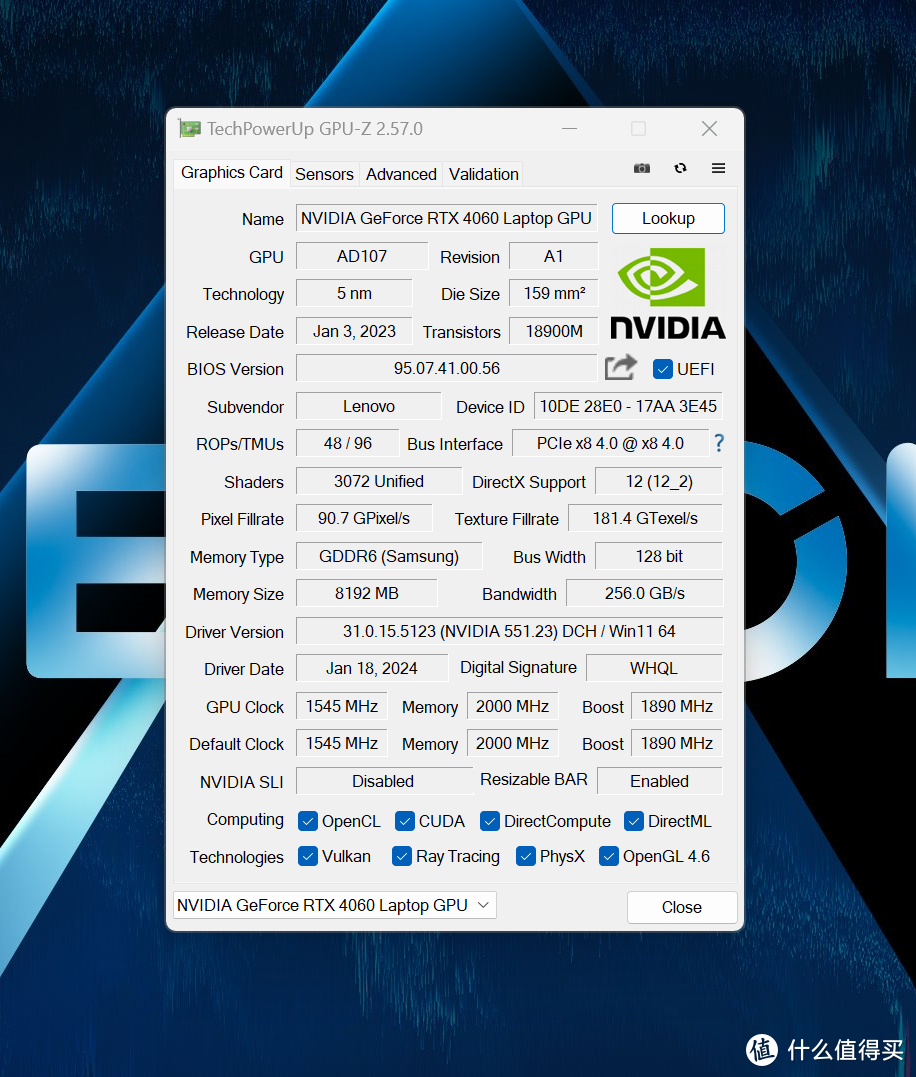Image resolution: width=916 pixels, height=1077 pixels.
Task: Take a screenshot with the camera icon
Action: [641, 168]
